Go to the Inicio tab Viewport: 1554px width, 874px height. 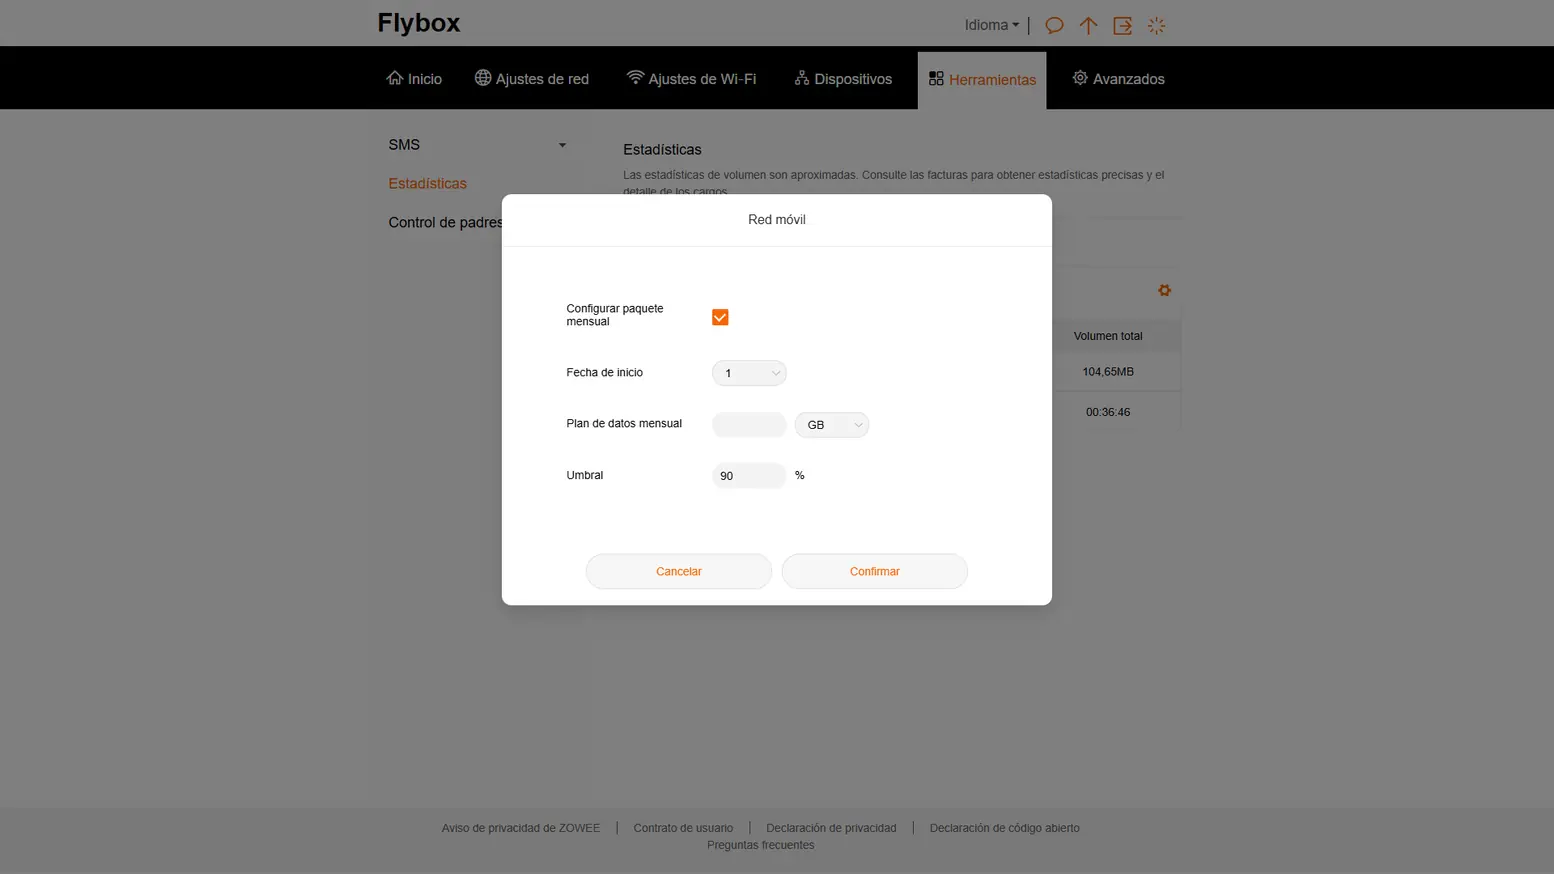414,79
